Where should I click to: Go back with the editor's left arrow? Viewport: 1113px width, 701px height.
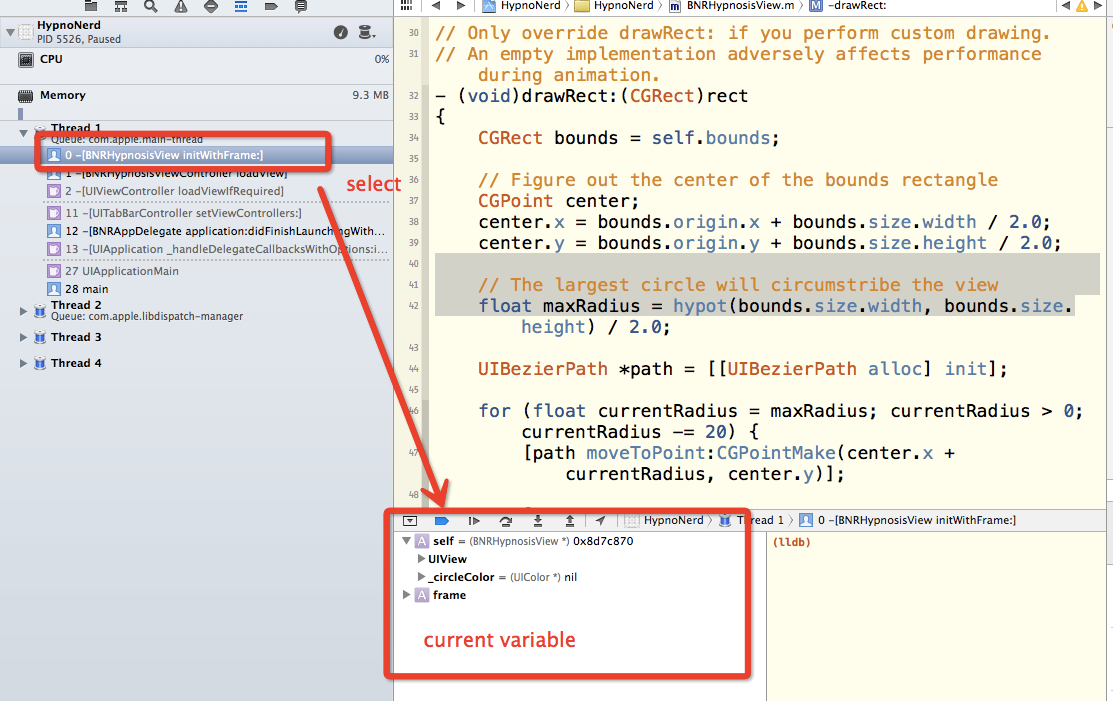[436, 6]
